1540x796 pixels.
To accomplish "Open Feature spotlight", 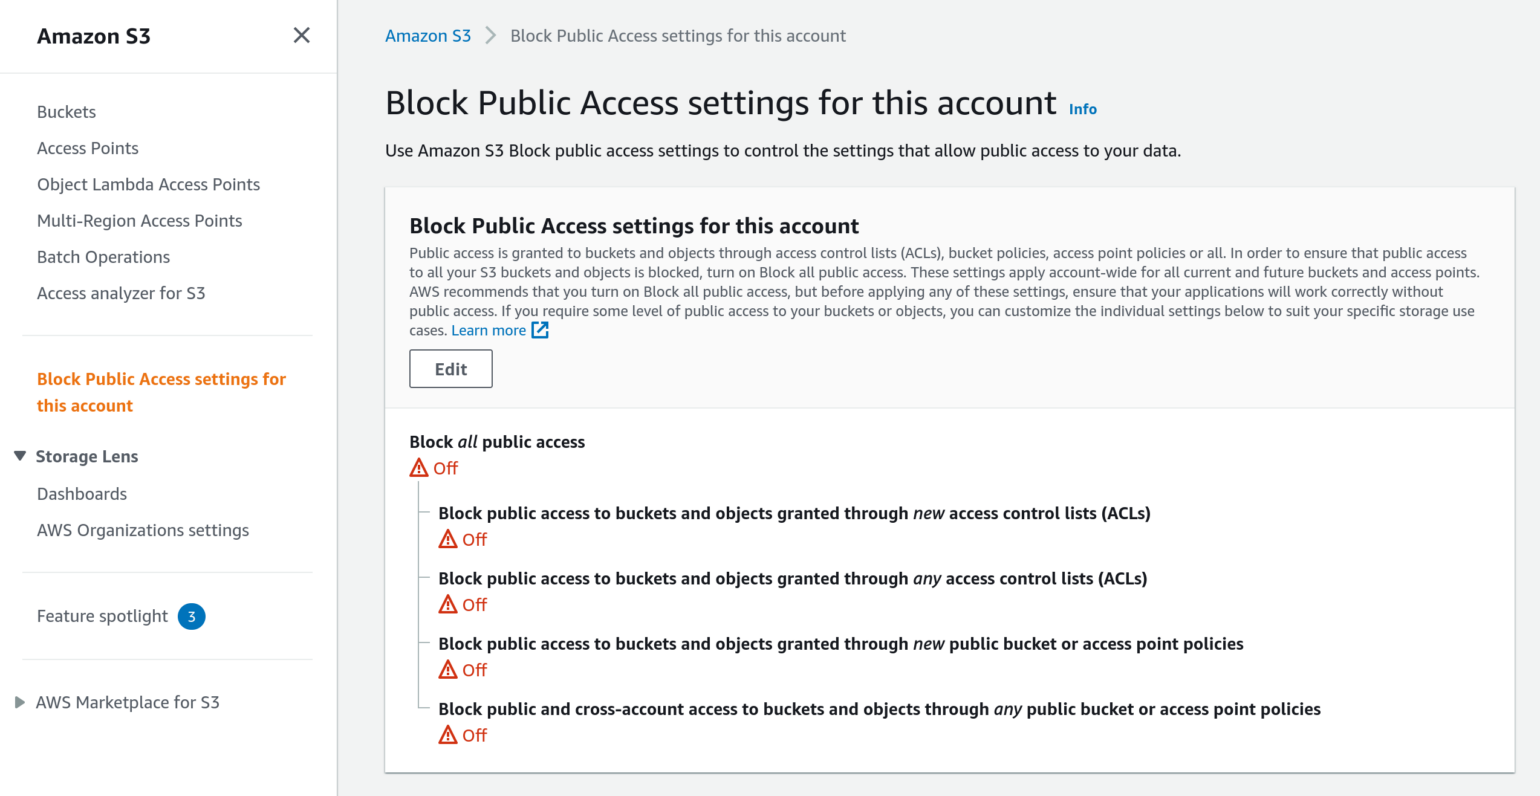I will [x=102, y=616].
